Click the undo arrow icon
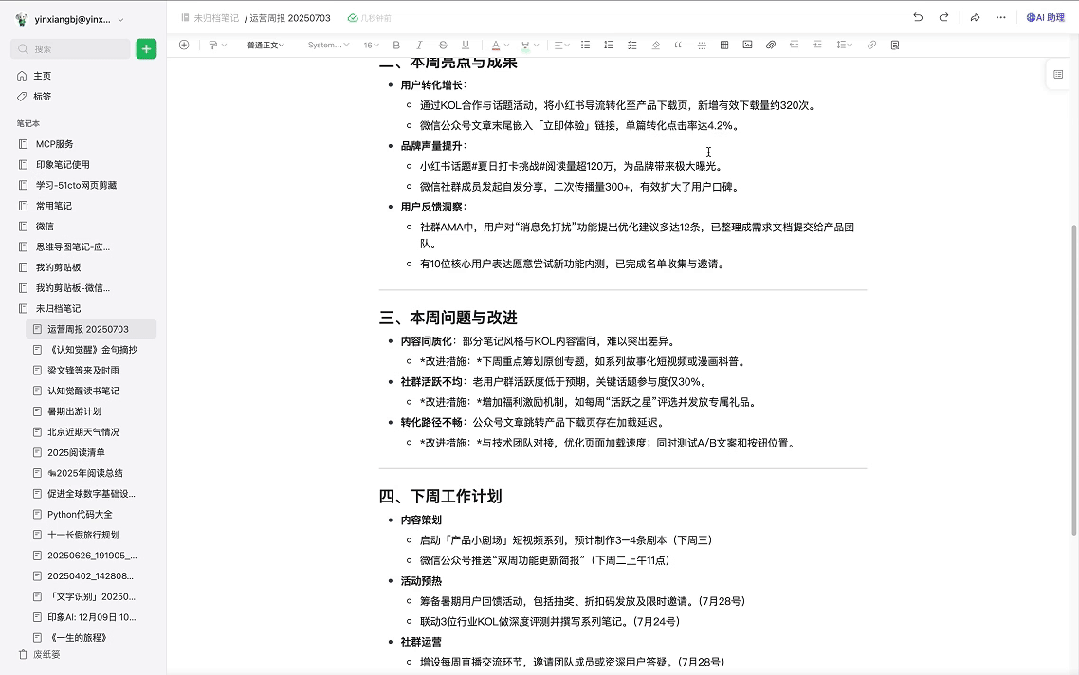The height and width of the screenshot is (675, 1079). coord(918,17)
